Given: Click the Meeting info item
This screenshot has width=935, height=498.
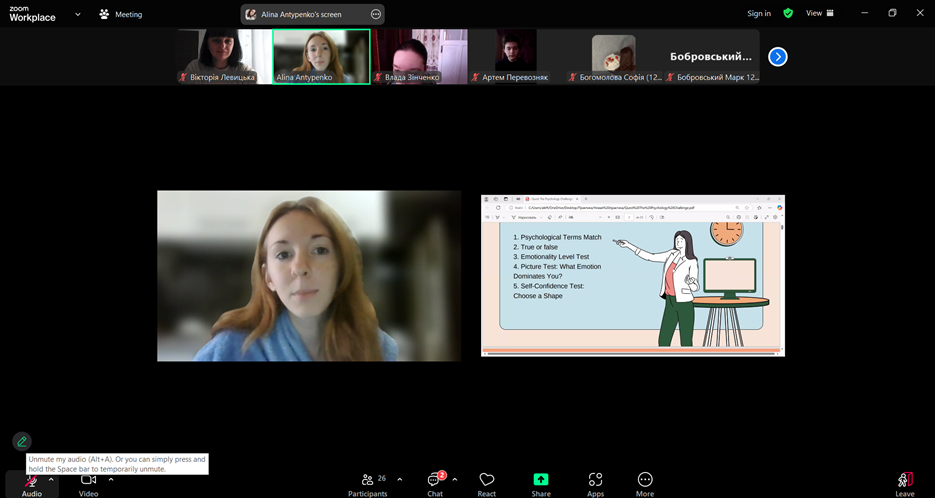Looking at the screenshot, I should click(x=120, y=14).
